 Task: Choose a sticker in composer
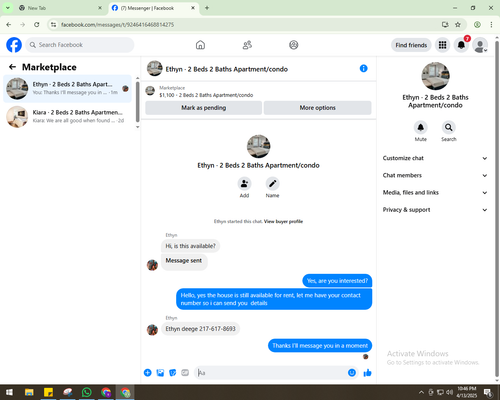pyautogui.click(x=173, y=373)
